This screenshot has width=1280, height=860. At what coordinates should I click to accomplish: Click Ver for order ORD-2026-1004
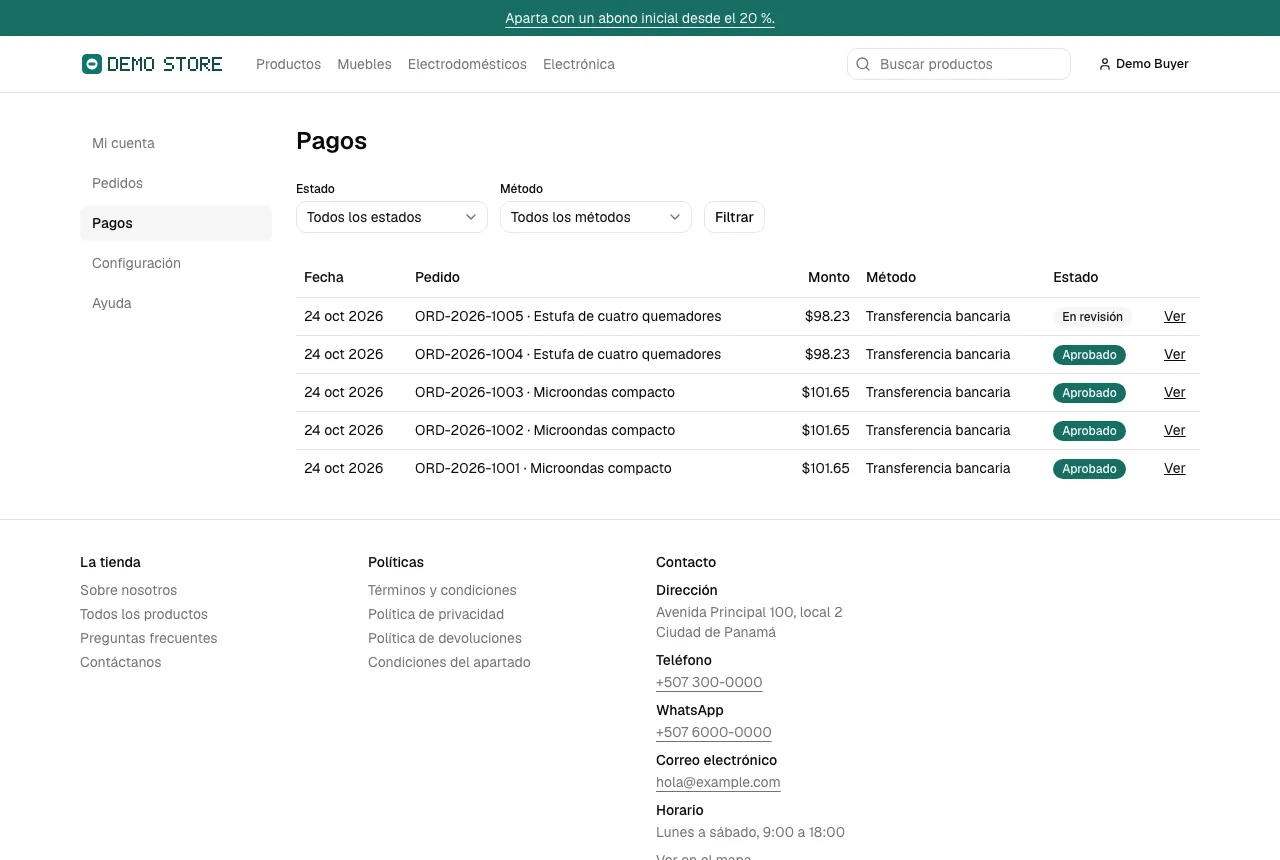tap(1175, 354)
